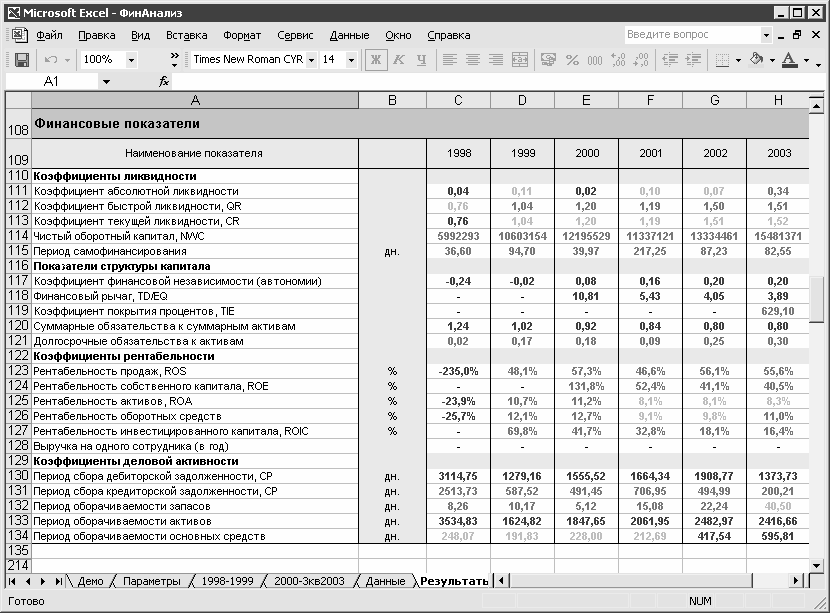Image resolution: width=830 pixels, height=613 pixels.
Task: Apply the Percent style icon
Action: coord(572,60)
